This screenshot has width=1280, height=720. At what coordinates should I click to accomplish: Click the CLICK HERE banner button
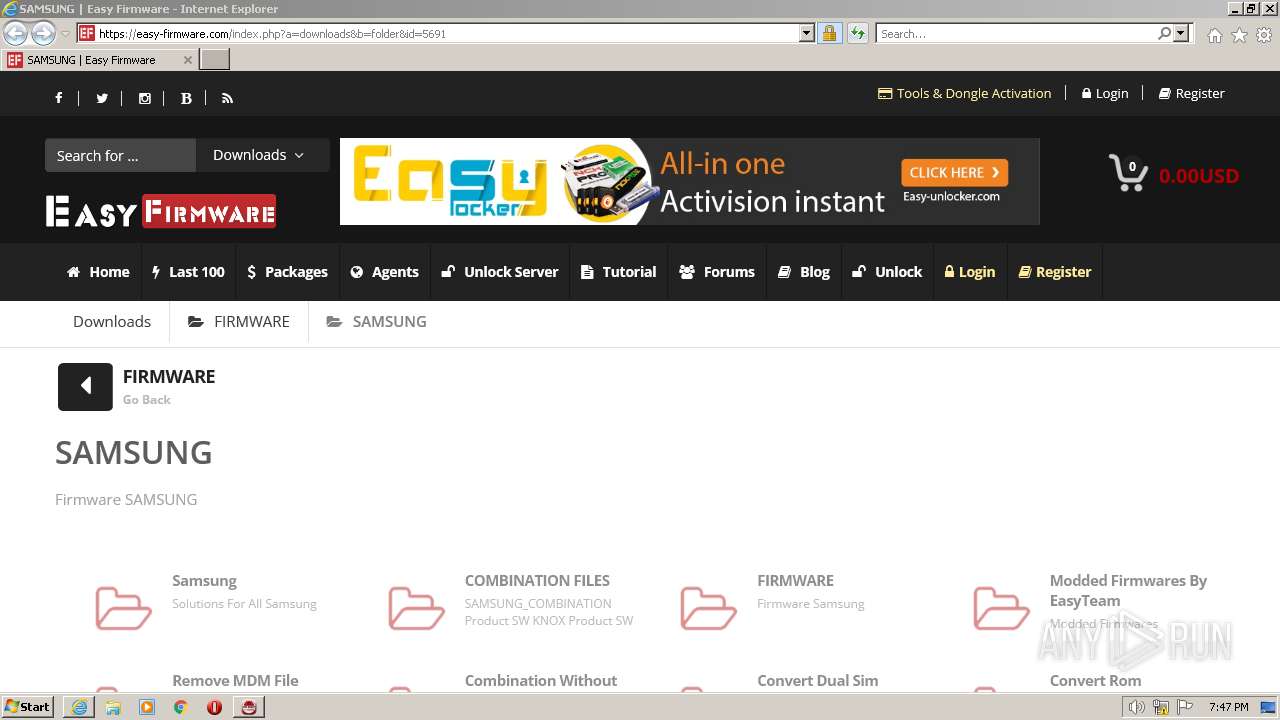[x=954, y=172]
